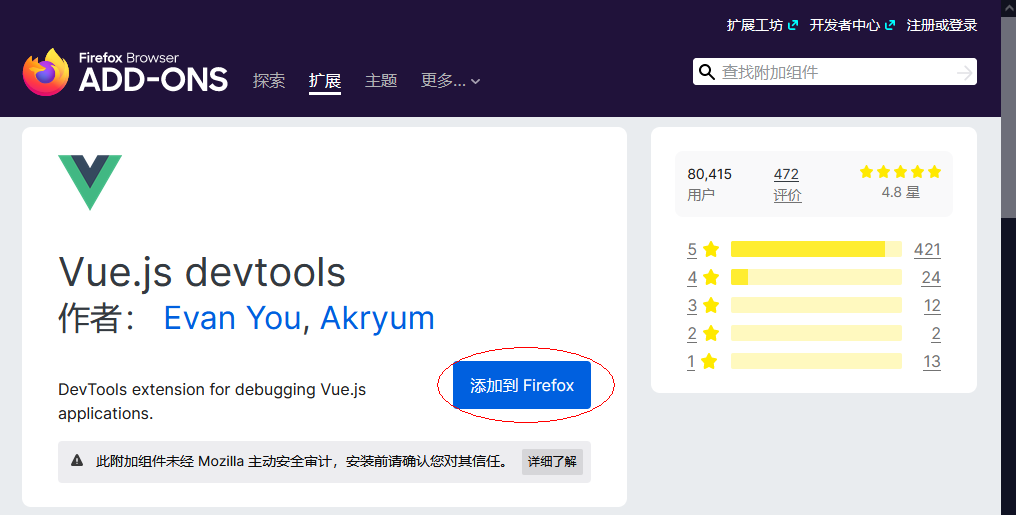
Task: Click the 4.8 star rating stars
Action: coord(900,172)
